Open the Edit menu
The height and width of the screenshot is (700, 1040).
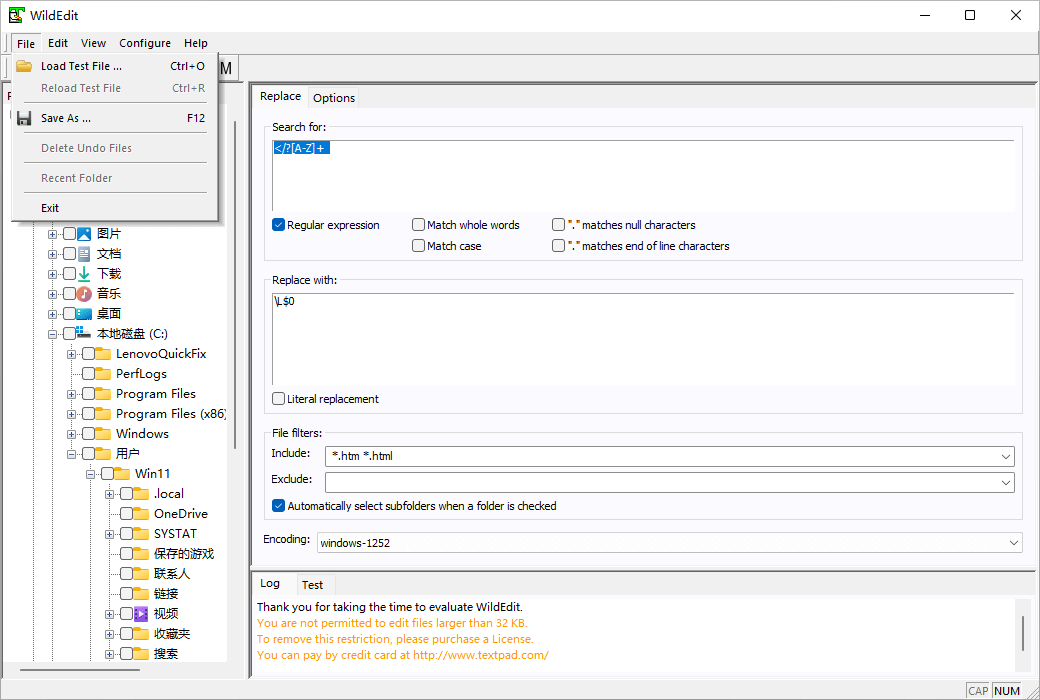coord(58,43)
